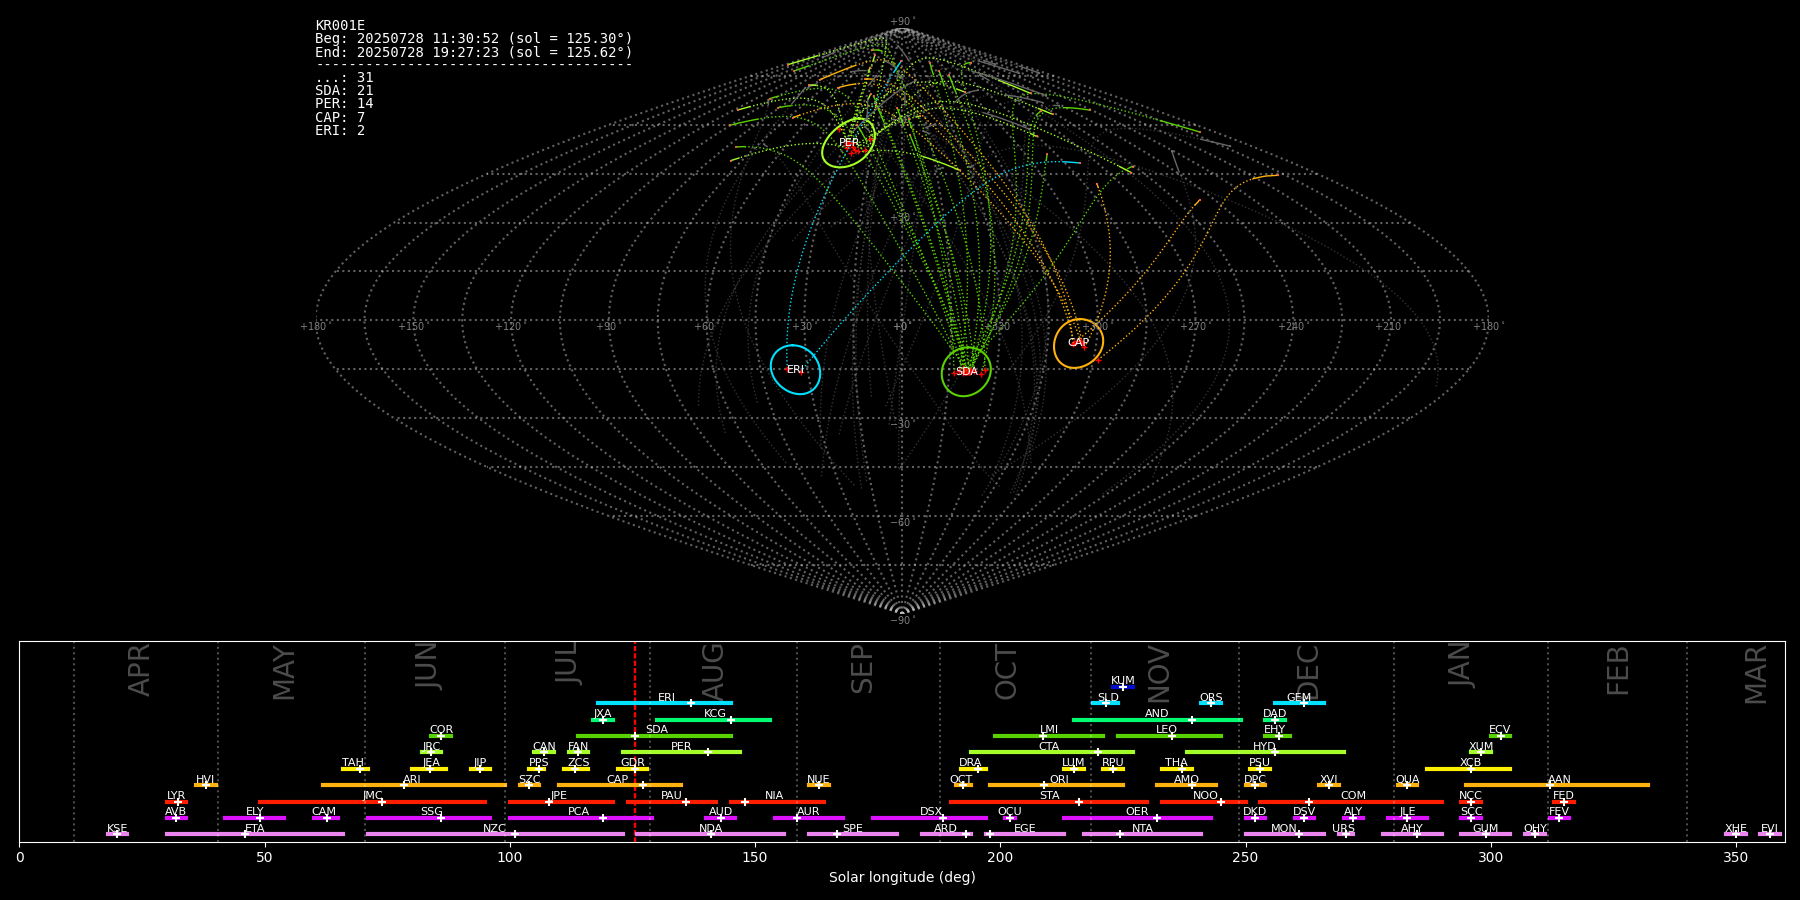Click the 'SDA: 21' legend count
1800x900 pixels.
[344, 91]
